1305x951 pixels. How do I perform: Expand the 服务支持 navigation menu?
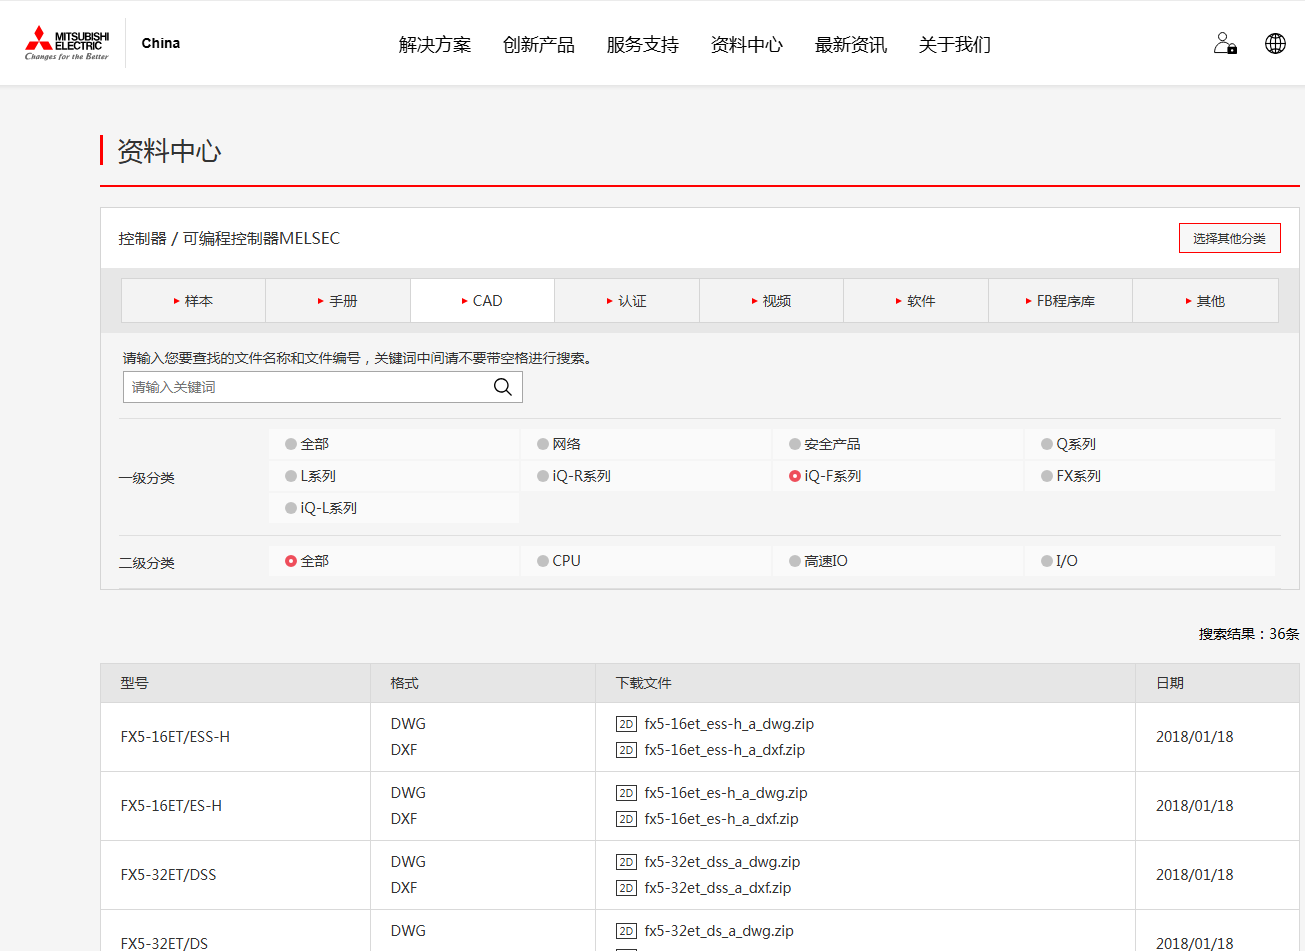click(x=642, y=45)
